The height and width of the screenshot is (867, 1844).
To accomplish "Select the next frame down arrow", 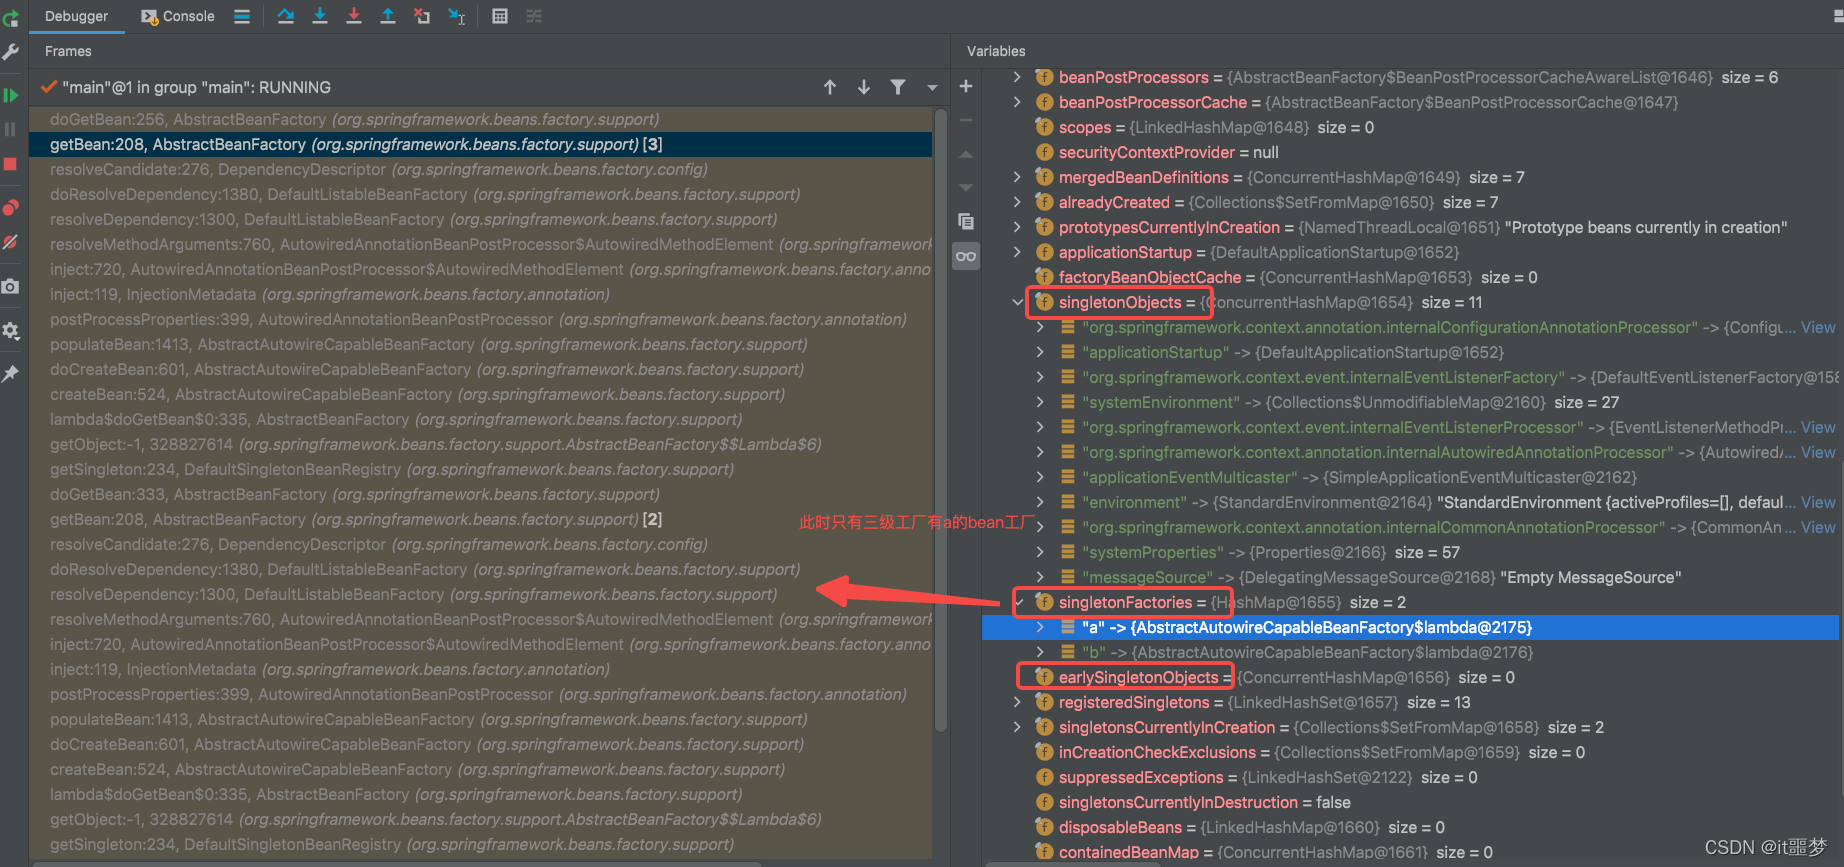I will click(864, 87).
